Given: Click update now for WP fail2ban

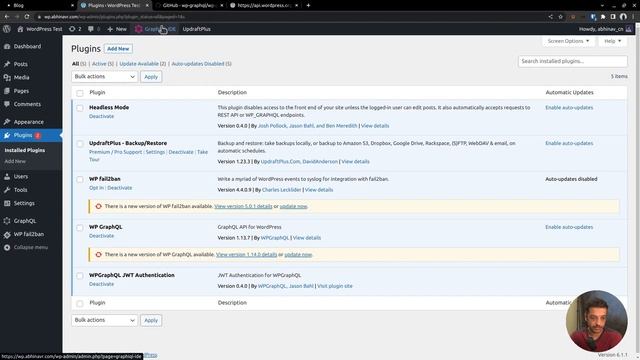Looking at the screenshot, I should 293,207.
